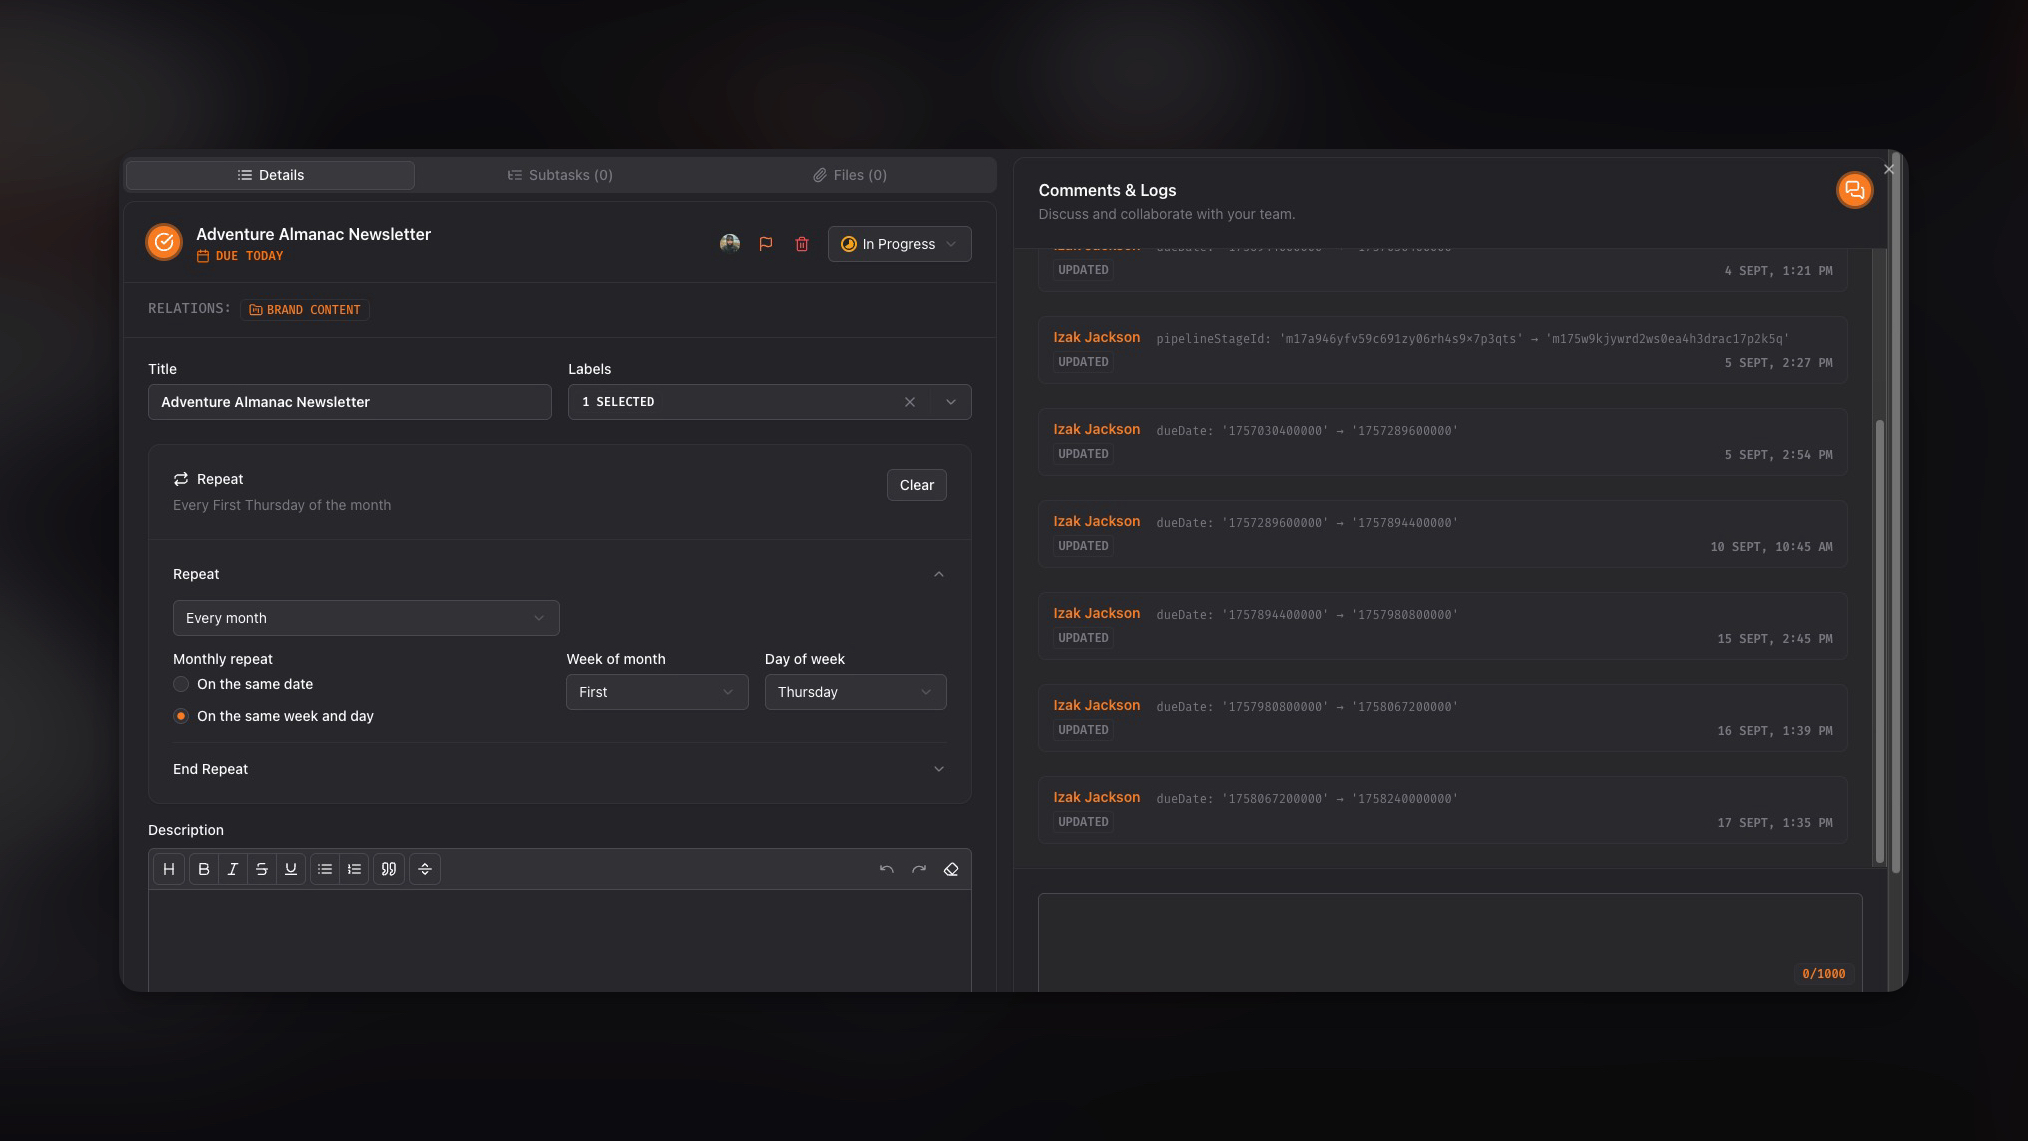Switch to the Files (0) tab
The width and height of the screenshot is (2028, 1141).
click(x=850, y=175)
